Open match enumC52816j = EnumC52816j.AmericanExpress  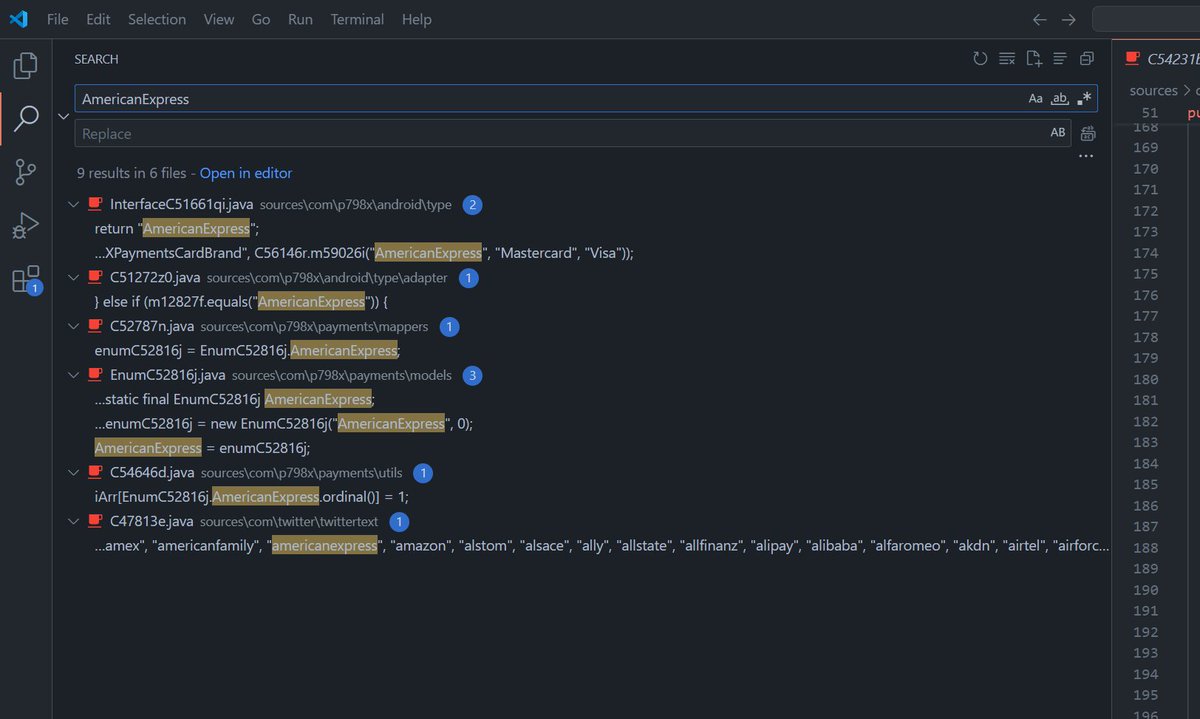pos(247,350)
